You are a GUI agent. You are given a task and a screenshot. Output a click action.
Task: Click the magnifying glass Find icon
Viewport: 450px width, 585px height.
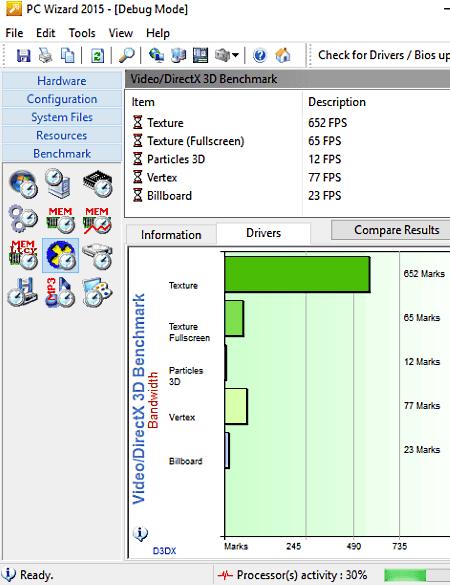pos(126,56)
